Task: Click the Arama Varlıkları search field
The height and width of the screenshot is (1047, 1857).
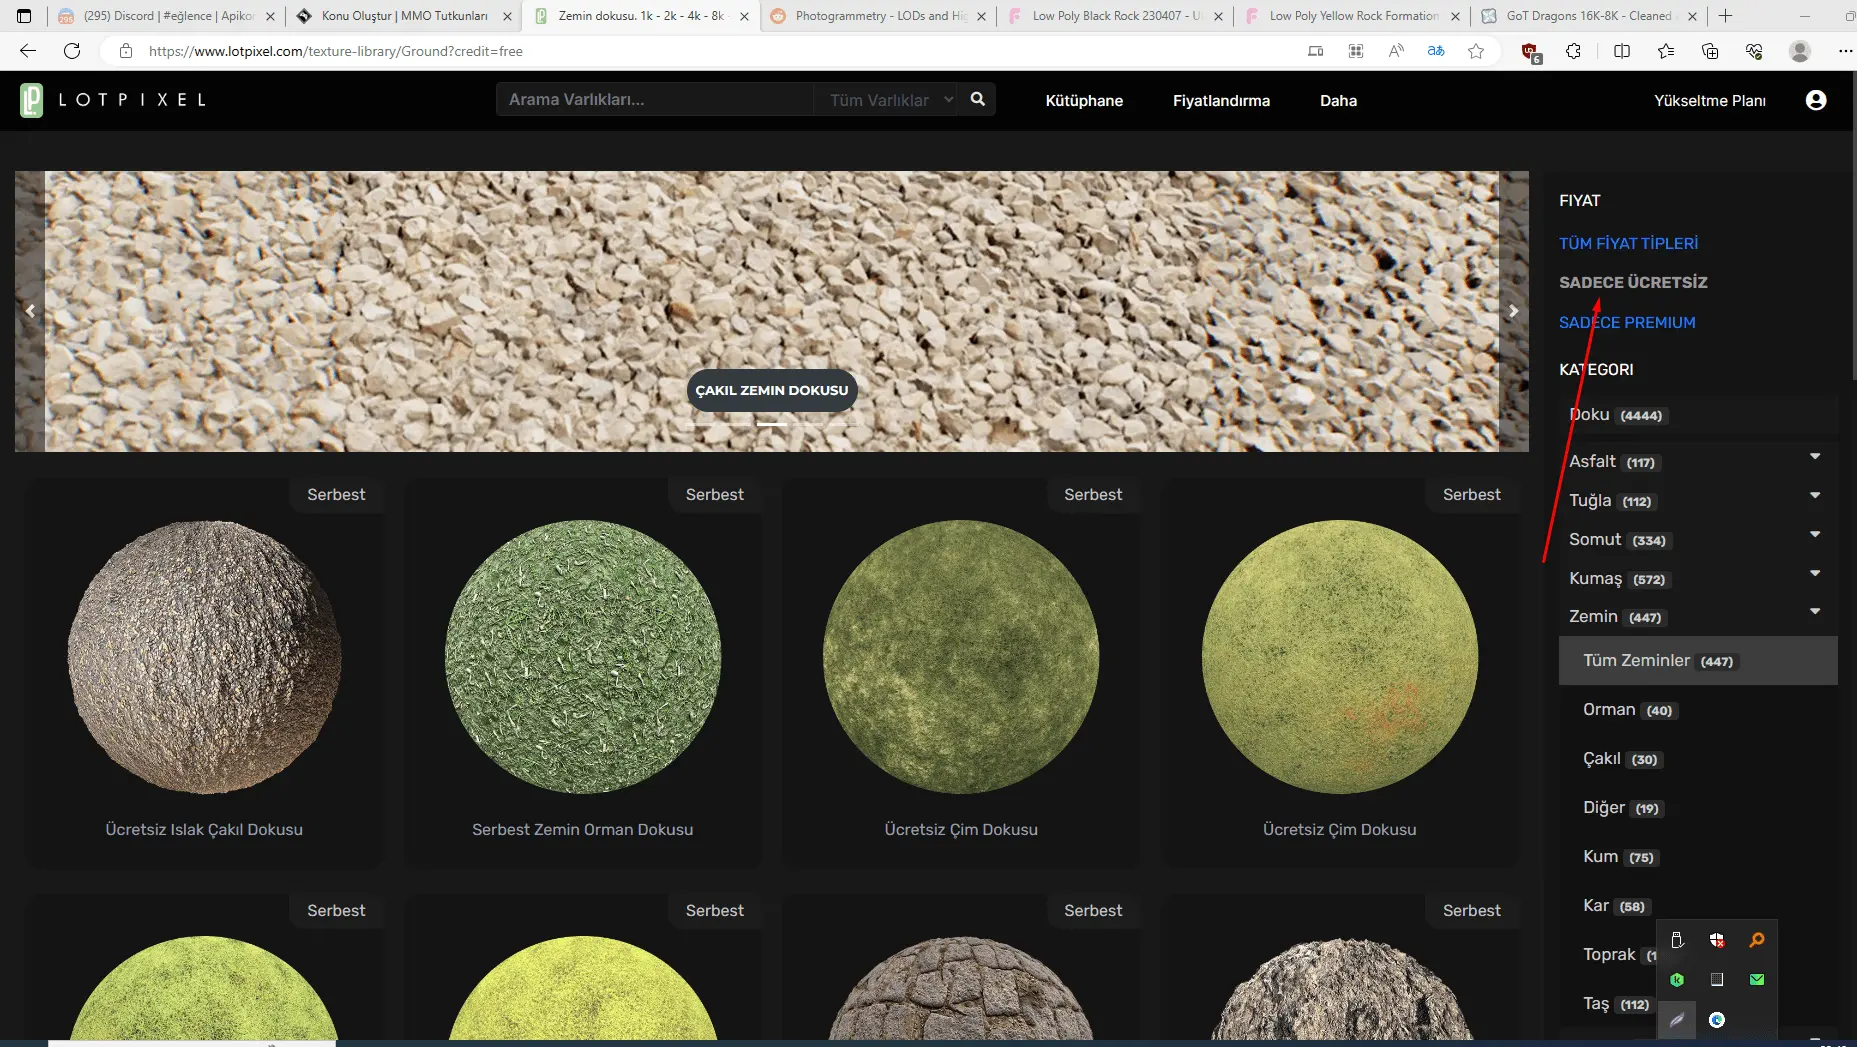Action: click(654, 100)
